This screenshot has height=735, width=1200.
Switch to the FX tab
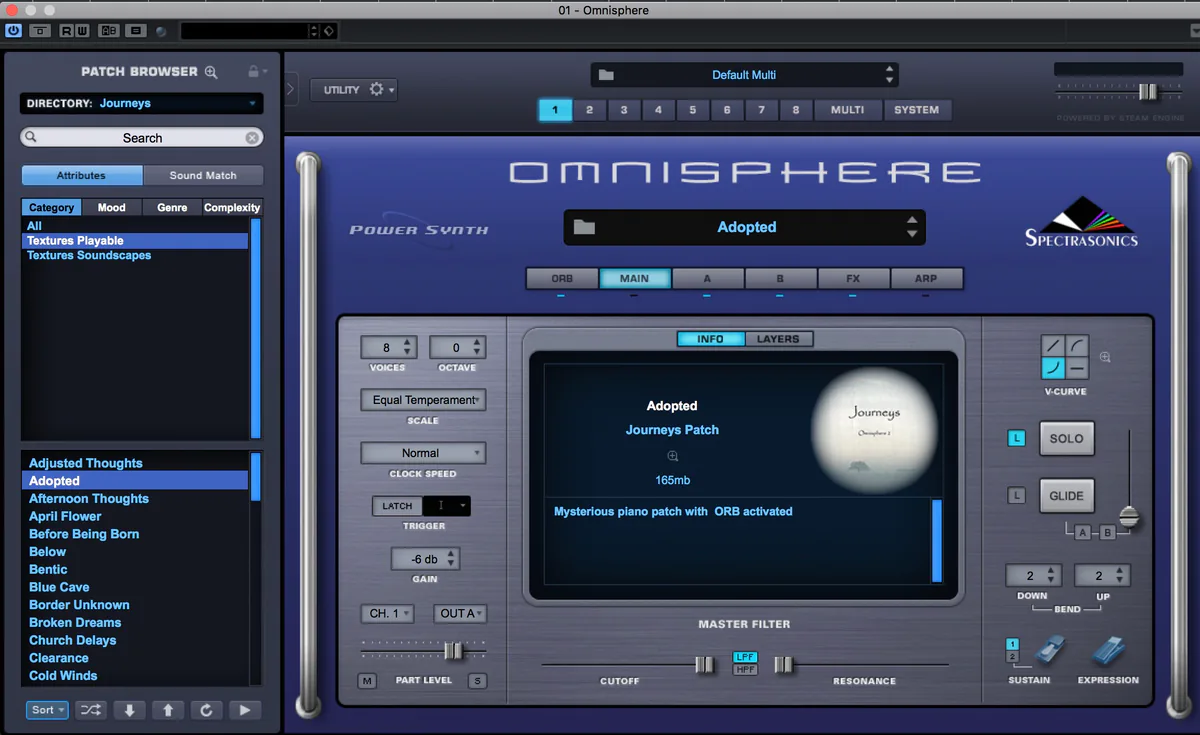853,279
